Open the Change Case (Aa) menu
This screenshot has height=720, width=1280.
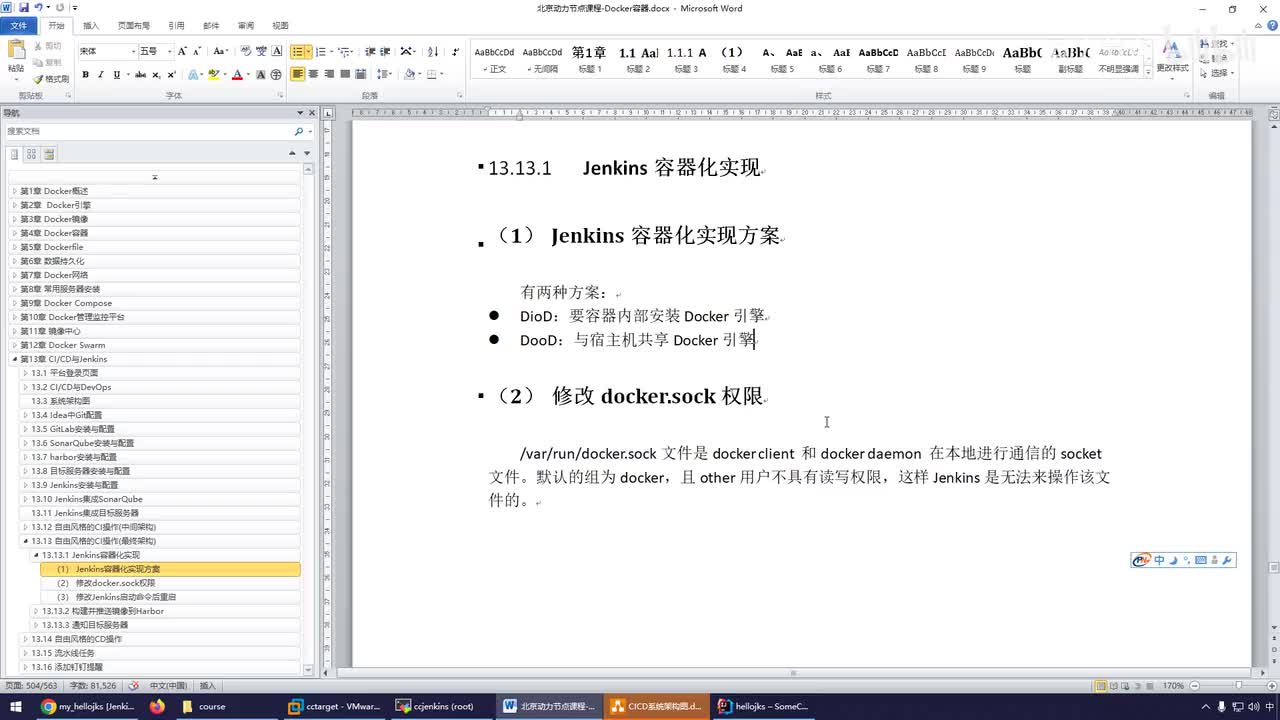[220, 51]
